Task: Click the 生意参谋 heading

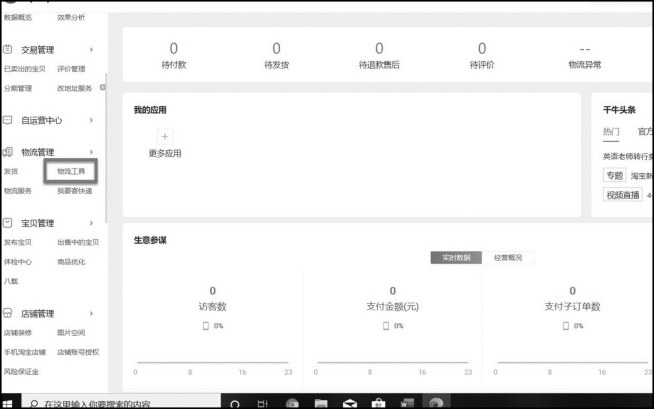Action: tap(150, 240)
